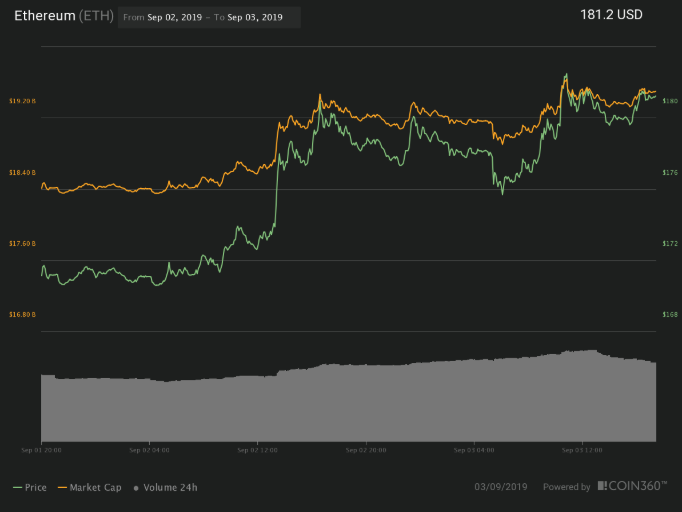Click the gray Volume 24h dot marker

pyautogui.click(x=136, y=489)
